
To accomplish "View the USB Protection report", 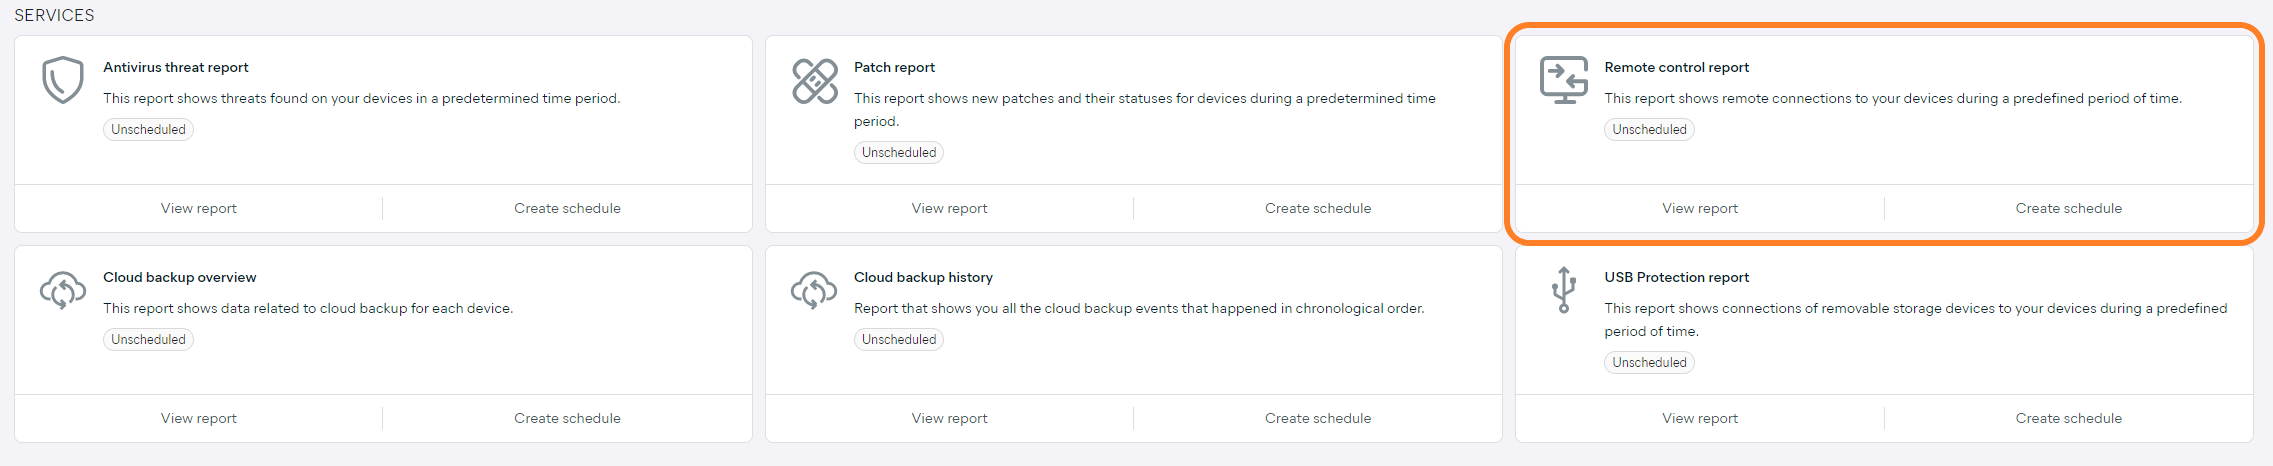I will point(1699,418).
